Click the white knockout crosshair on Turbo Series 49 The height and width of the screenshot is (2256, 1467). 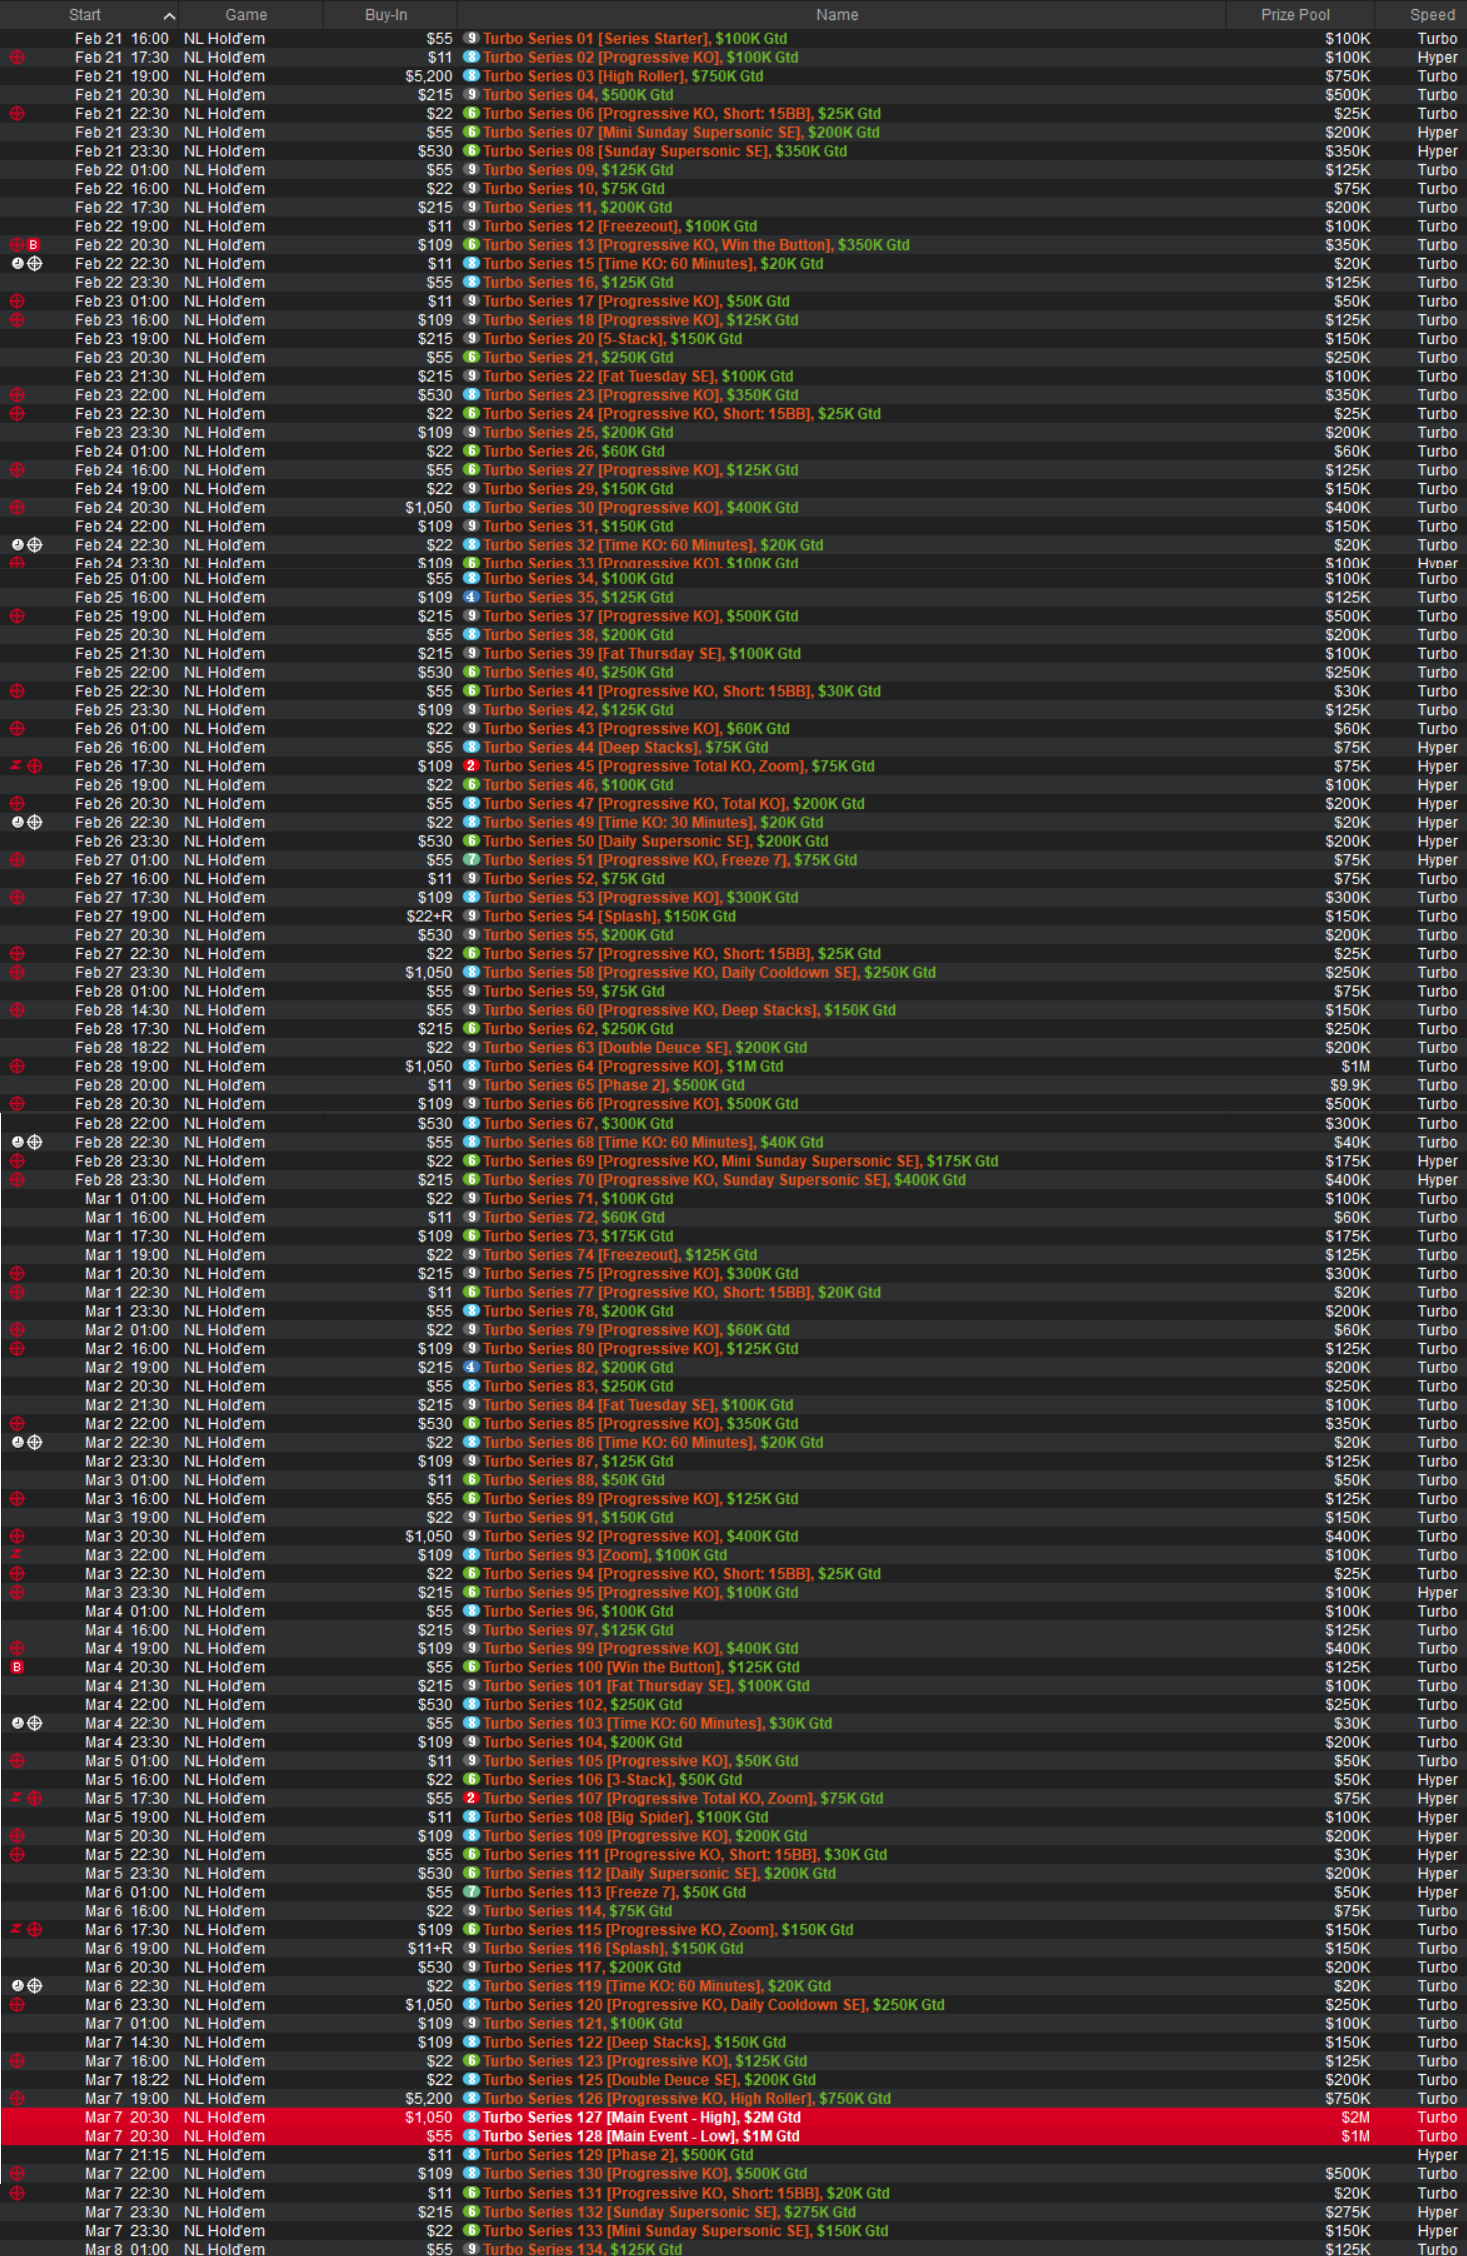(x=35, y=823)
